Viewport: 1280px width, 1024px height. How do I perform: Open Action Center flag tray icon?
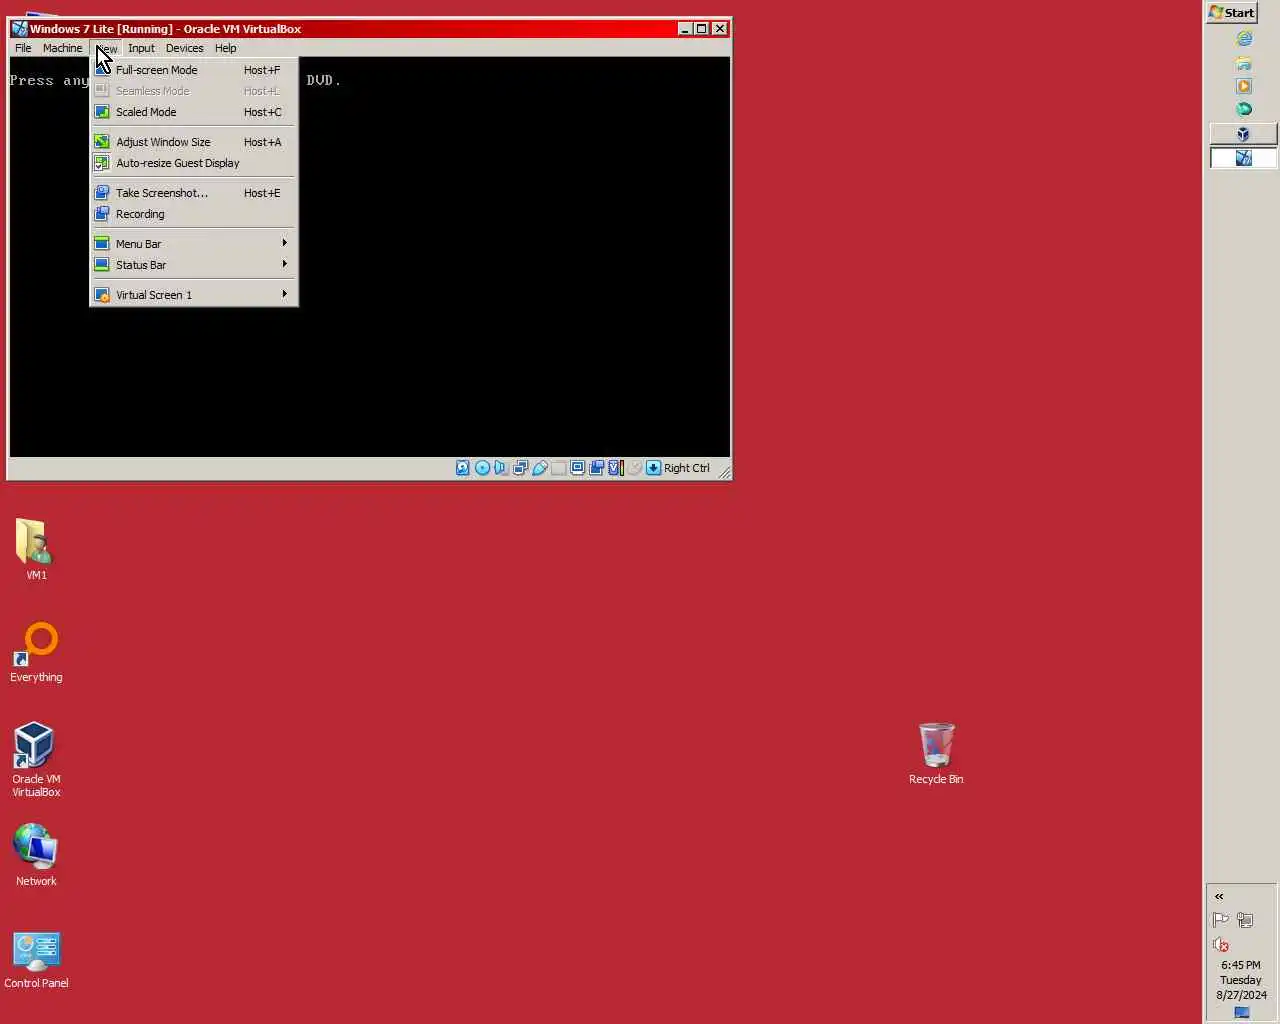point(1220,920)
